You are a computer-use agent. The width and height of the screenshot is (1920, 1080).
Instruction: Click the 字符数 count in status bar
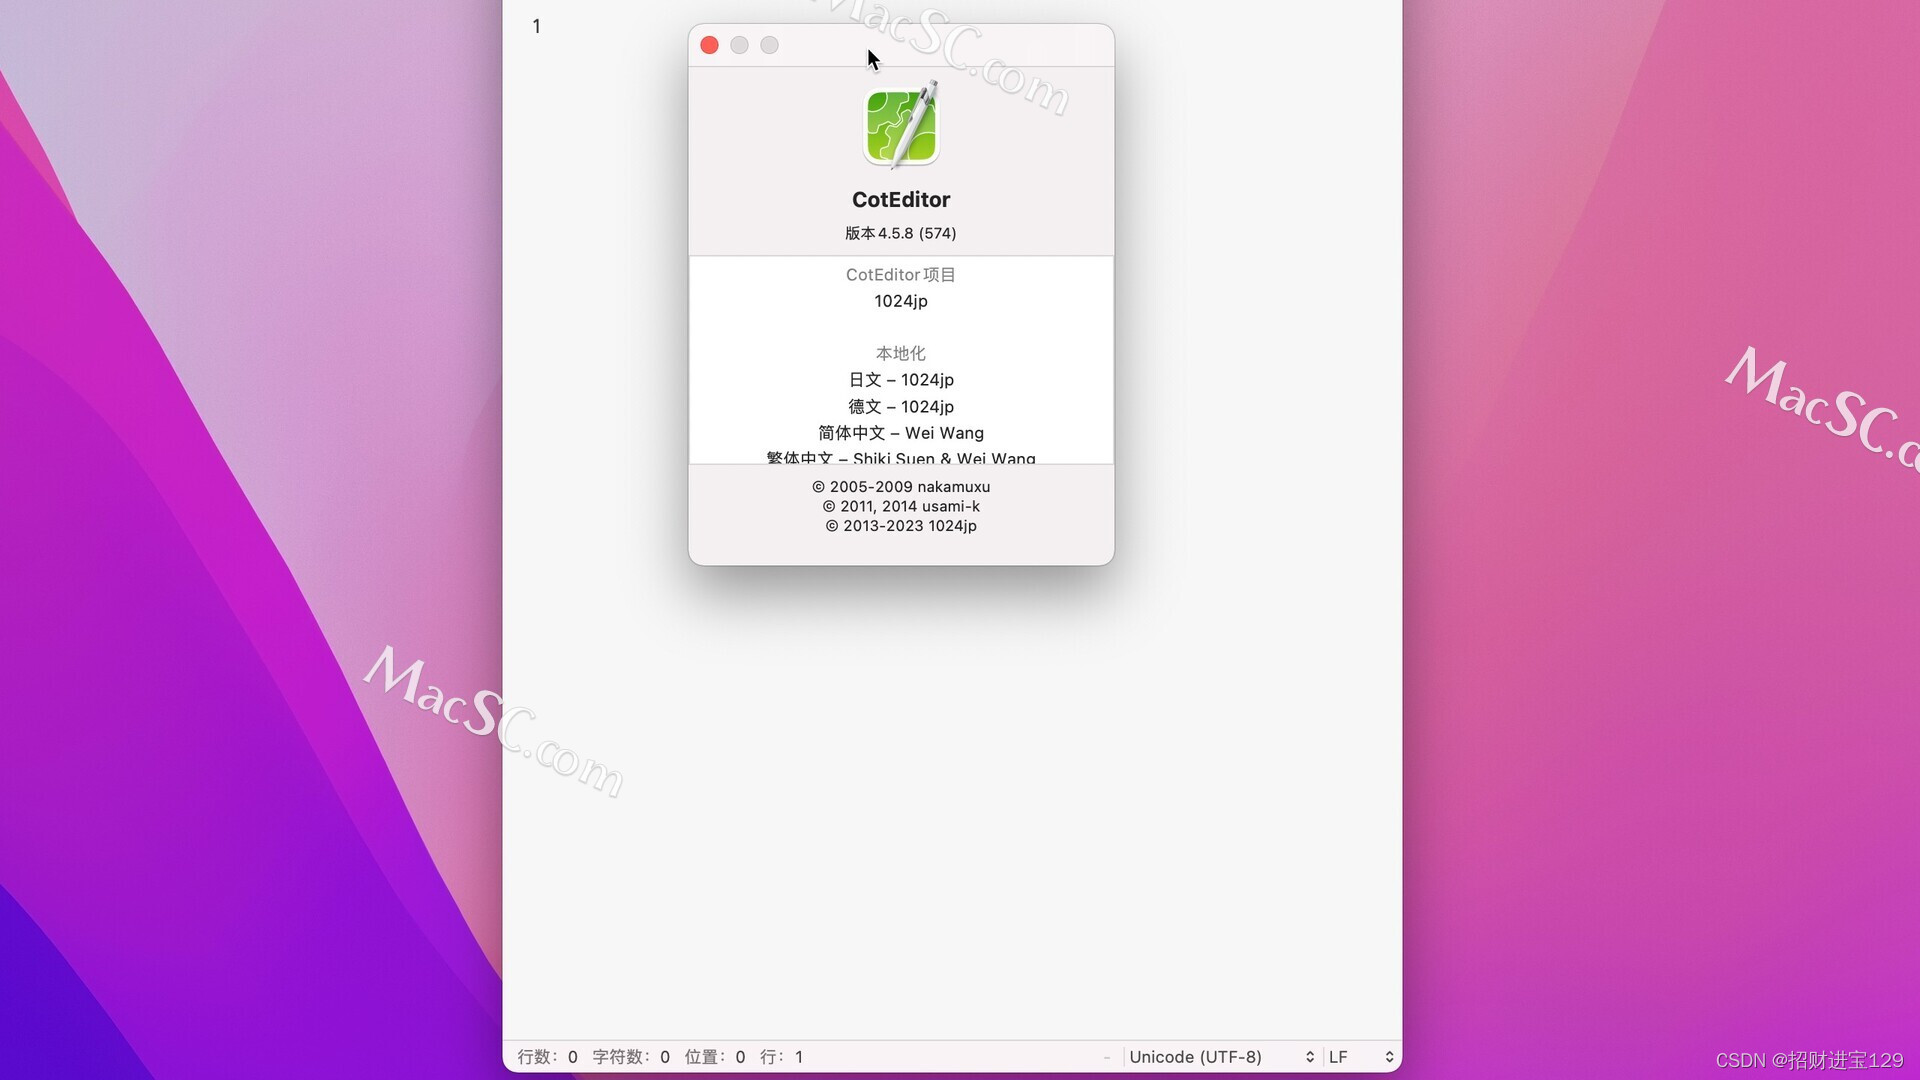631,1057
